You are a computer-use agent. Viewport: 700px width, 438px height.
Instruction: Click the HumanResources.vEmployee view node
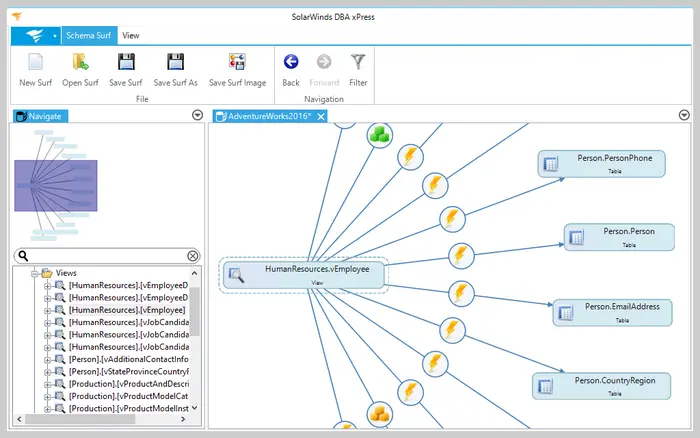pyautogui.click(x=303, y=274)
